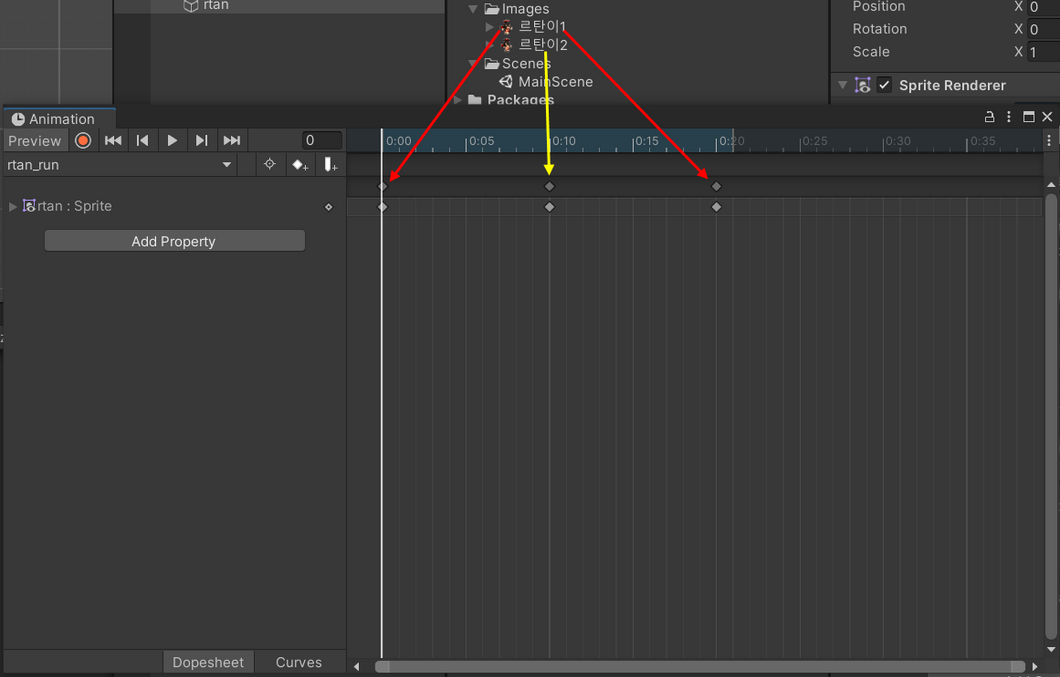
Task: Click the current frame number field
Action: tap(322, 141)
